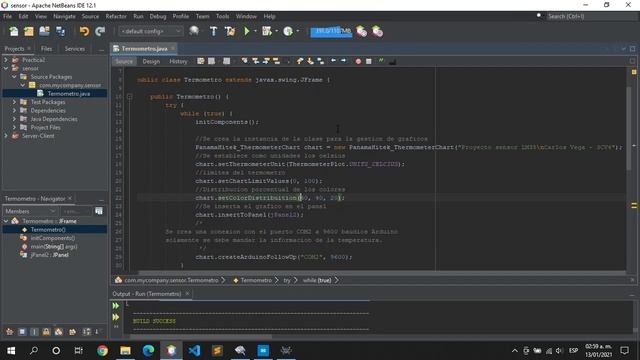This screenshot has width=640, height=360.
Task: Click the Save All toolbar icon
Action: click(x=60, y=31)
